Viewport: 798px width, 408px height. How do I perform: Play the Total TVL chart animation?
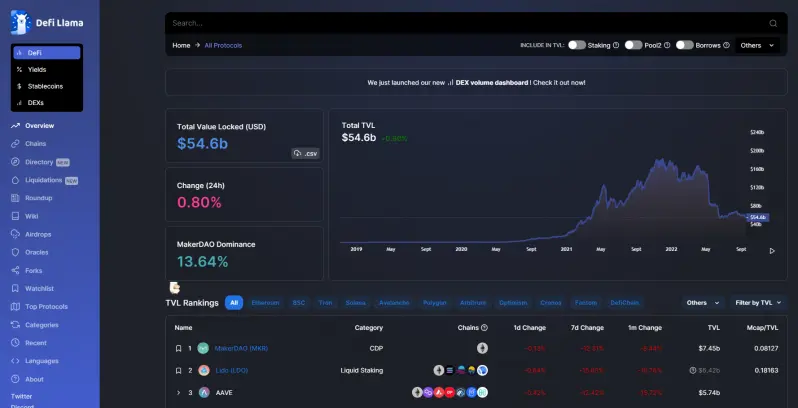772,251
